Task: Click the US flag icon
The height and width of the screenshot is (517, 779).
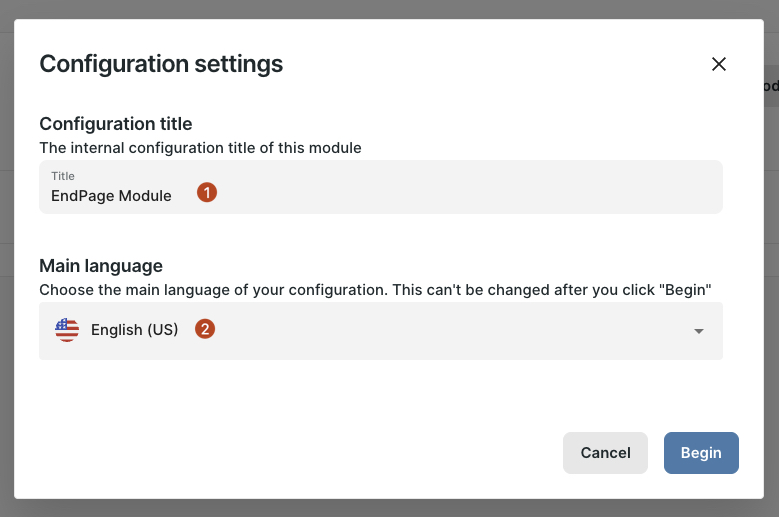Action: coord(67,330)
